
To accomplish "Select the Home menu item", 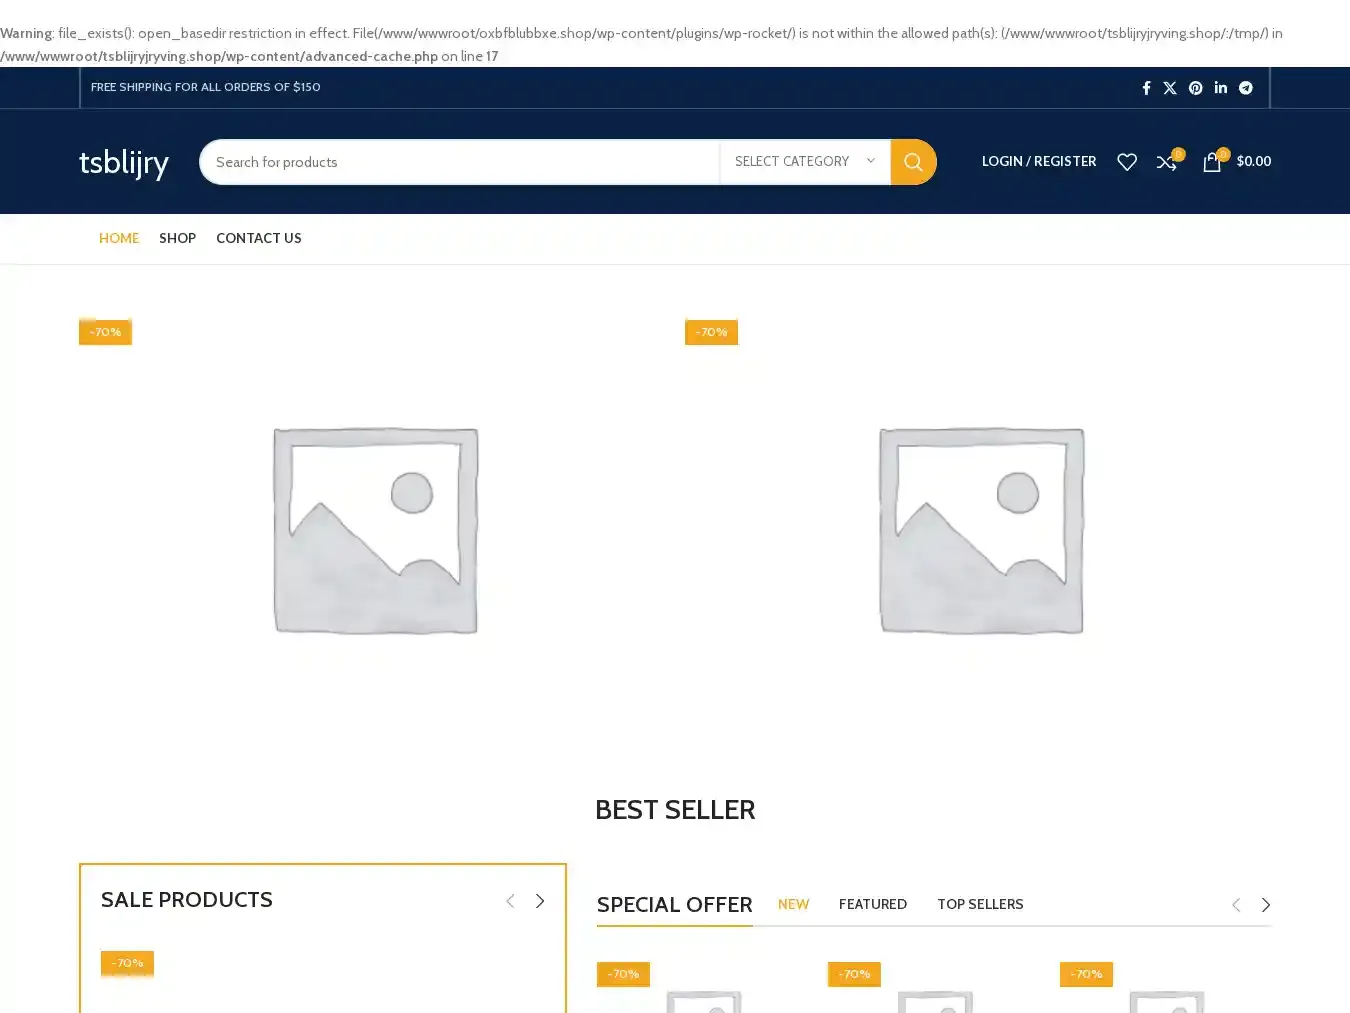I will [119, 238].
